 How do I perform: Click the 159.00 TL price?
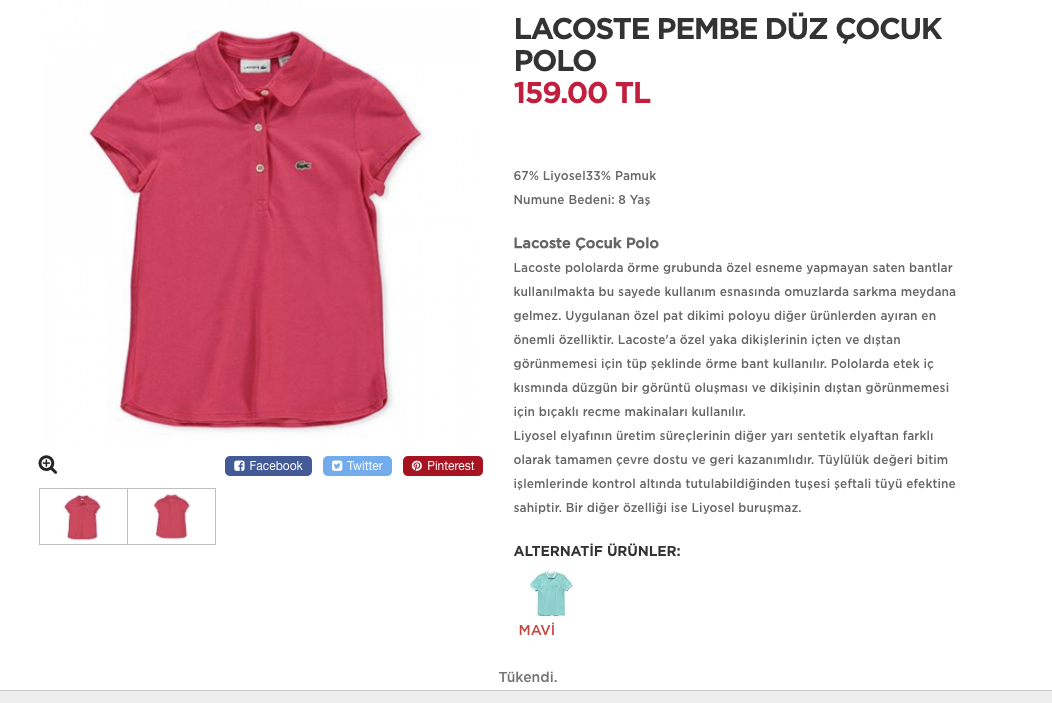[582, 93]
